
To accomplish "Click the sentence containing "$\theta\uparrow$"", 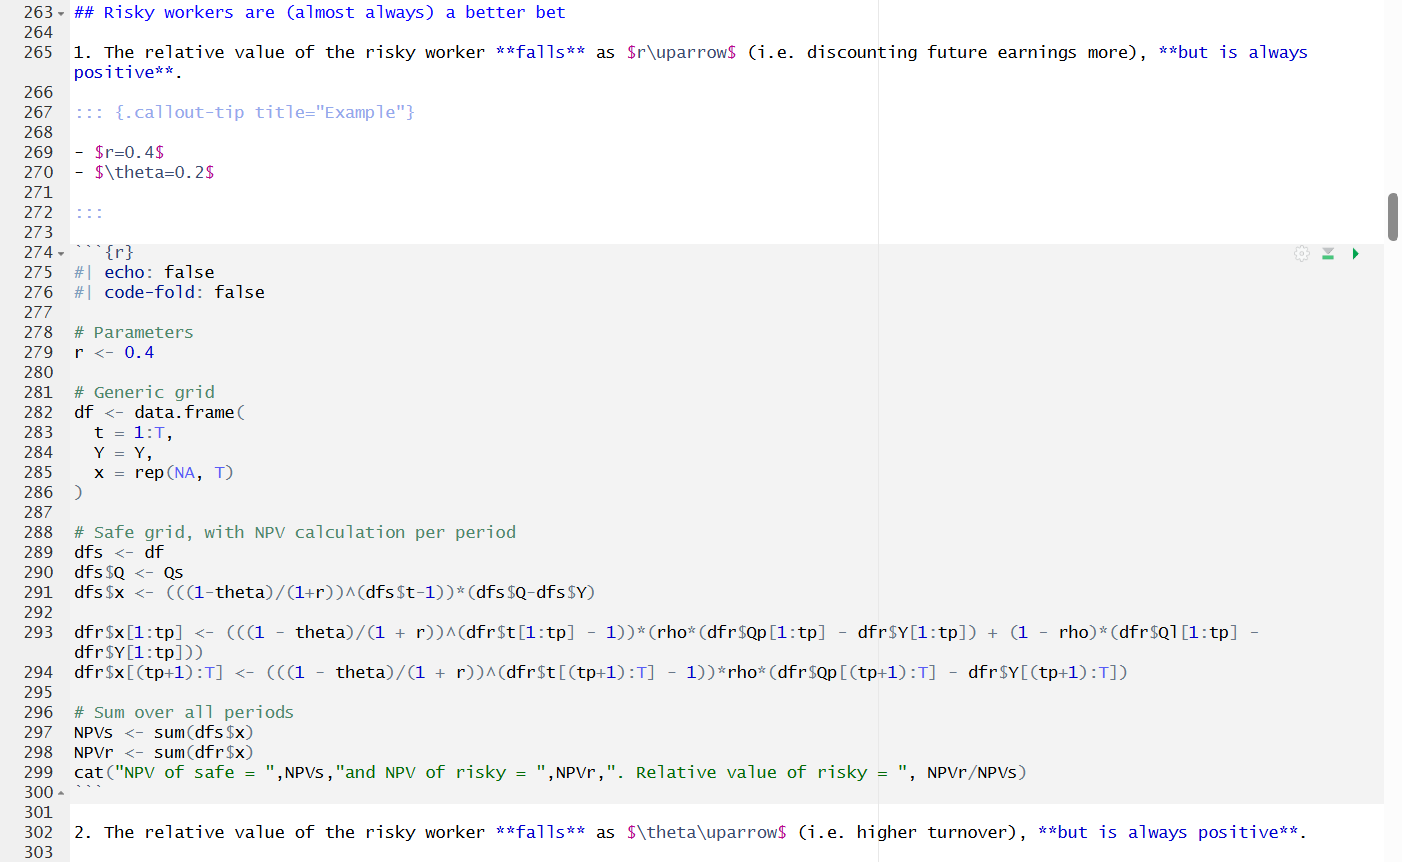I will click(690, 832).
